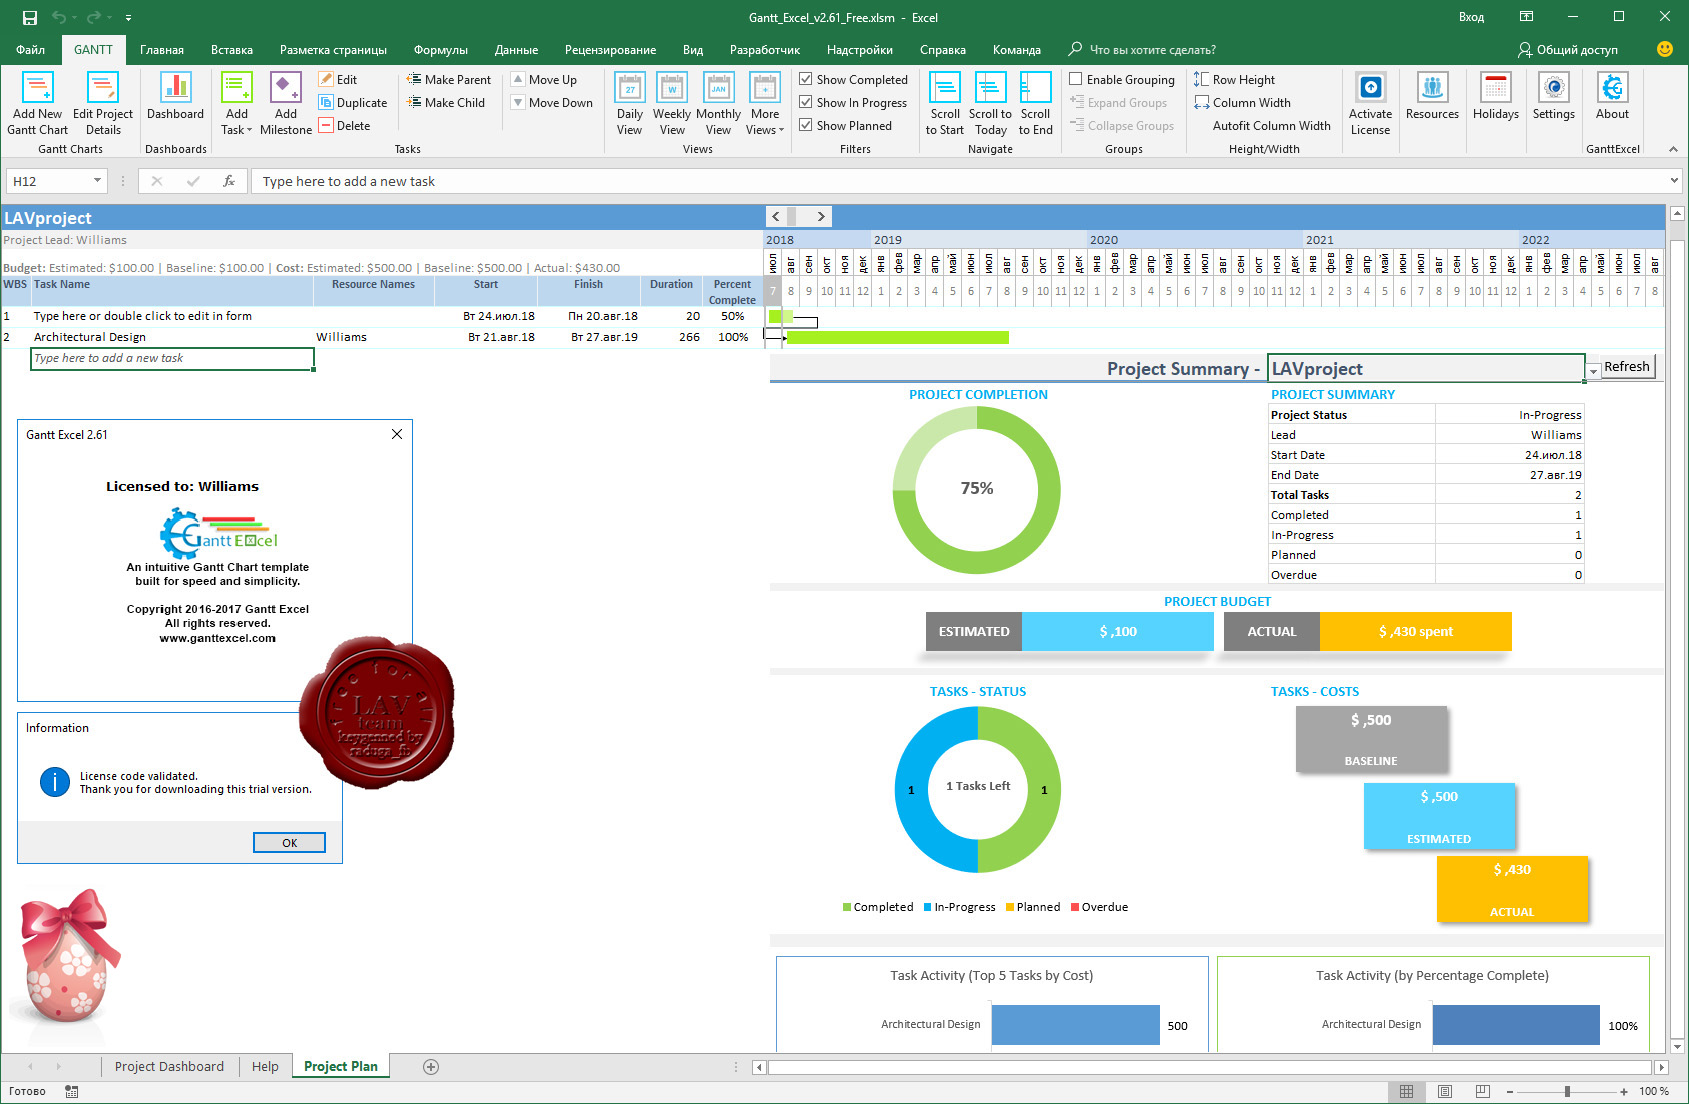This screenshot has width=1689, height=1104.
Task: Add a new sheet
Action: tap(431, 1066)
